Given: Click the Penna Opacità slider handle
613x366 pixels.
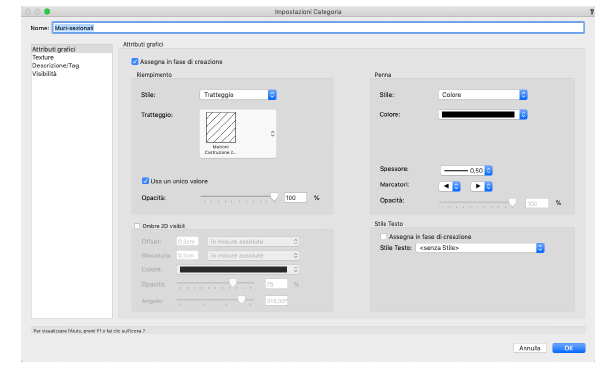Looking at the screenshot, I should click(x=512, y=202).
